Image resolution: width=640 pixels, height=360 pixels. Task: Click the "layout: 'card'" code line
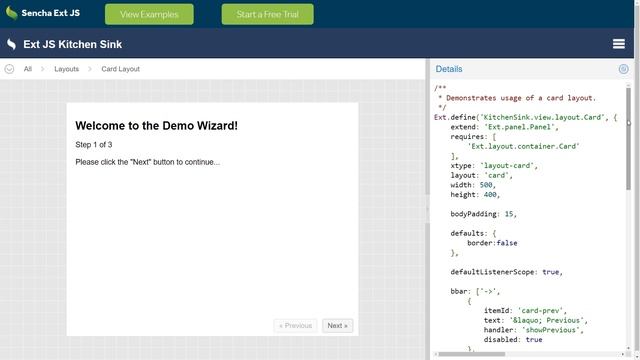point(482,176)
